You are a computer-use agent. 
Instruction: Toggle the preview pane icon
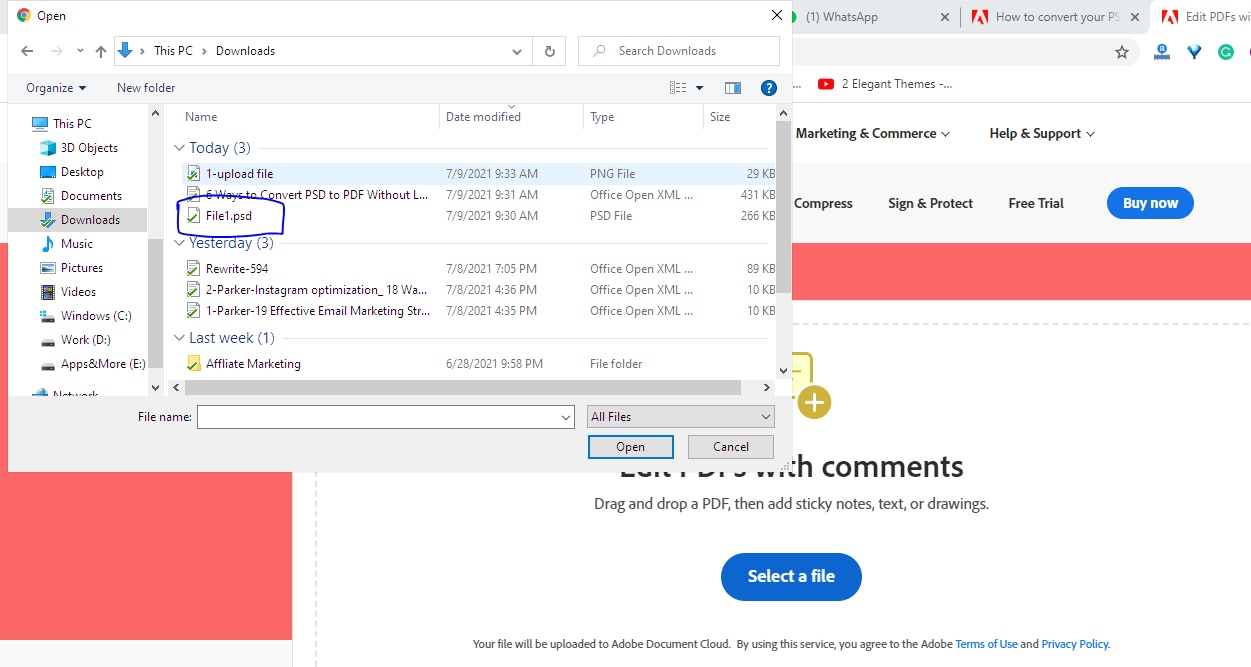(733, 88)
